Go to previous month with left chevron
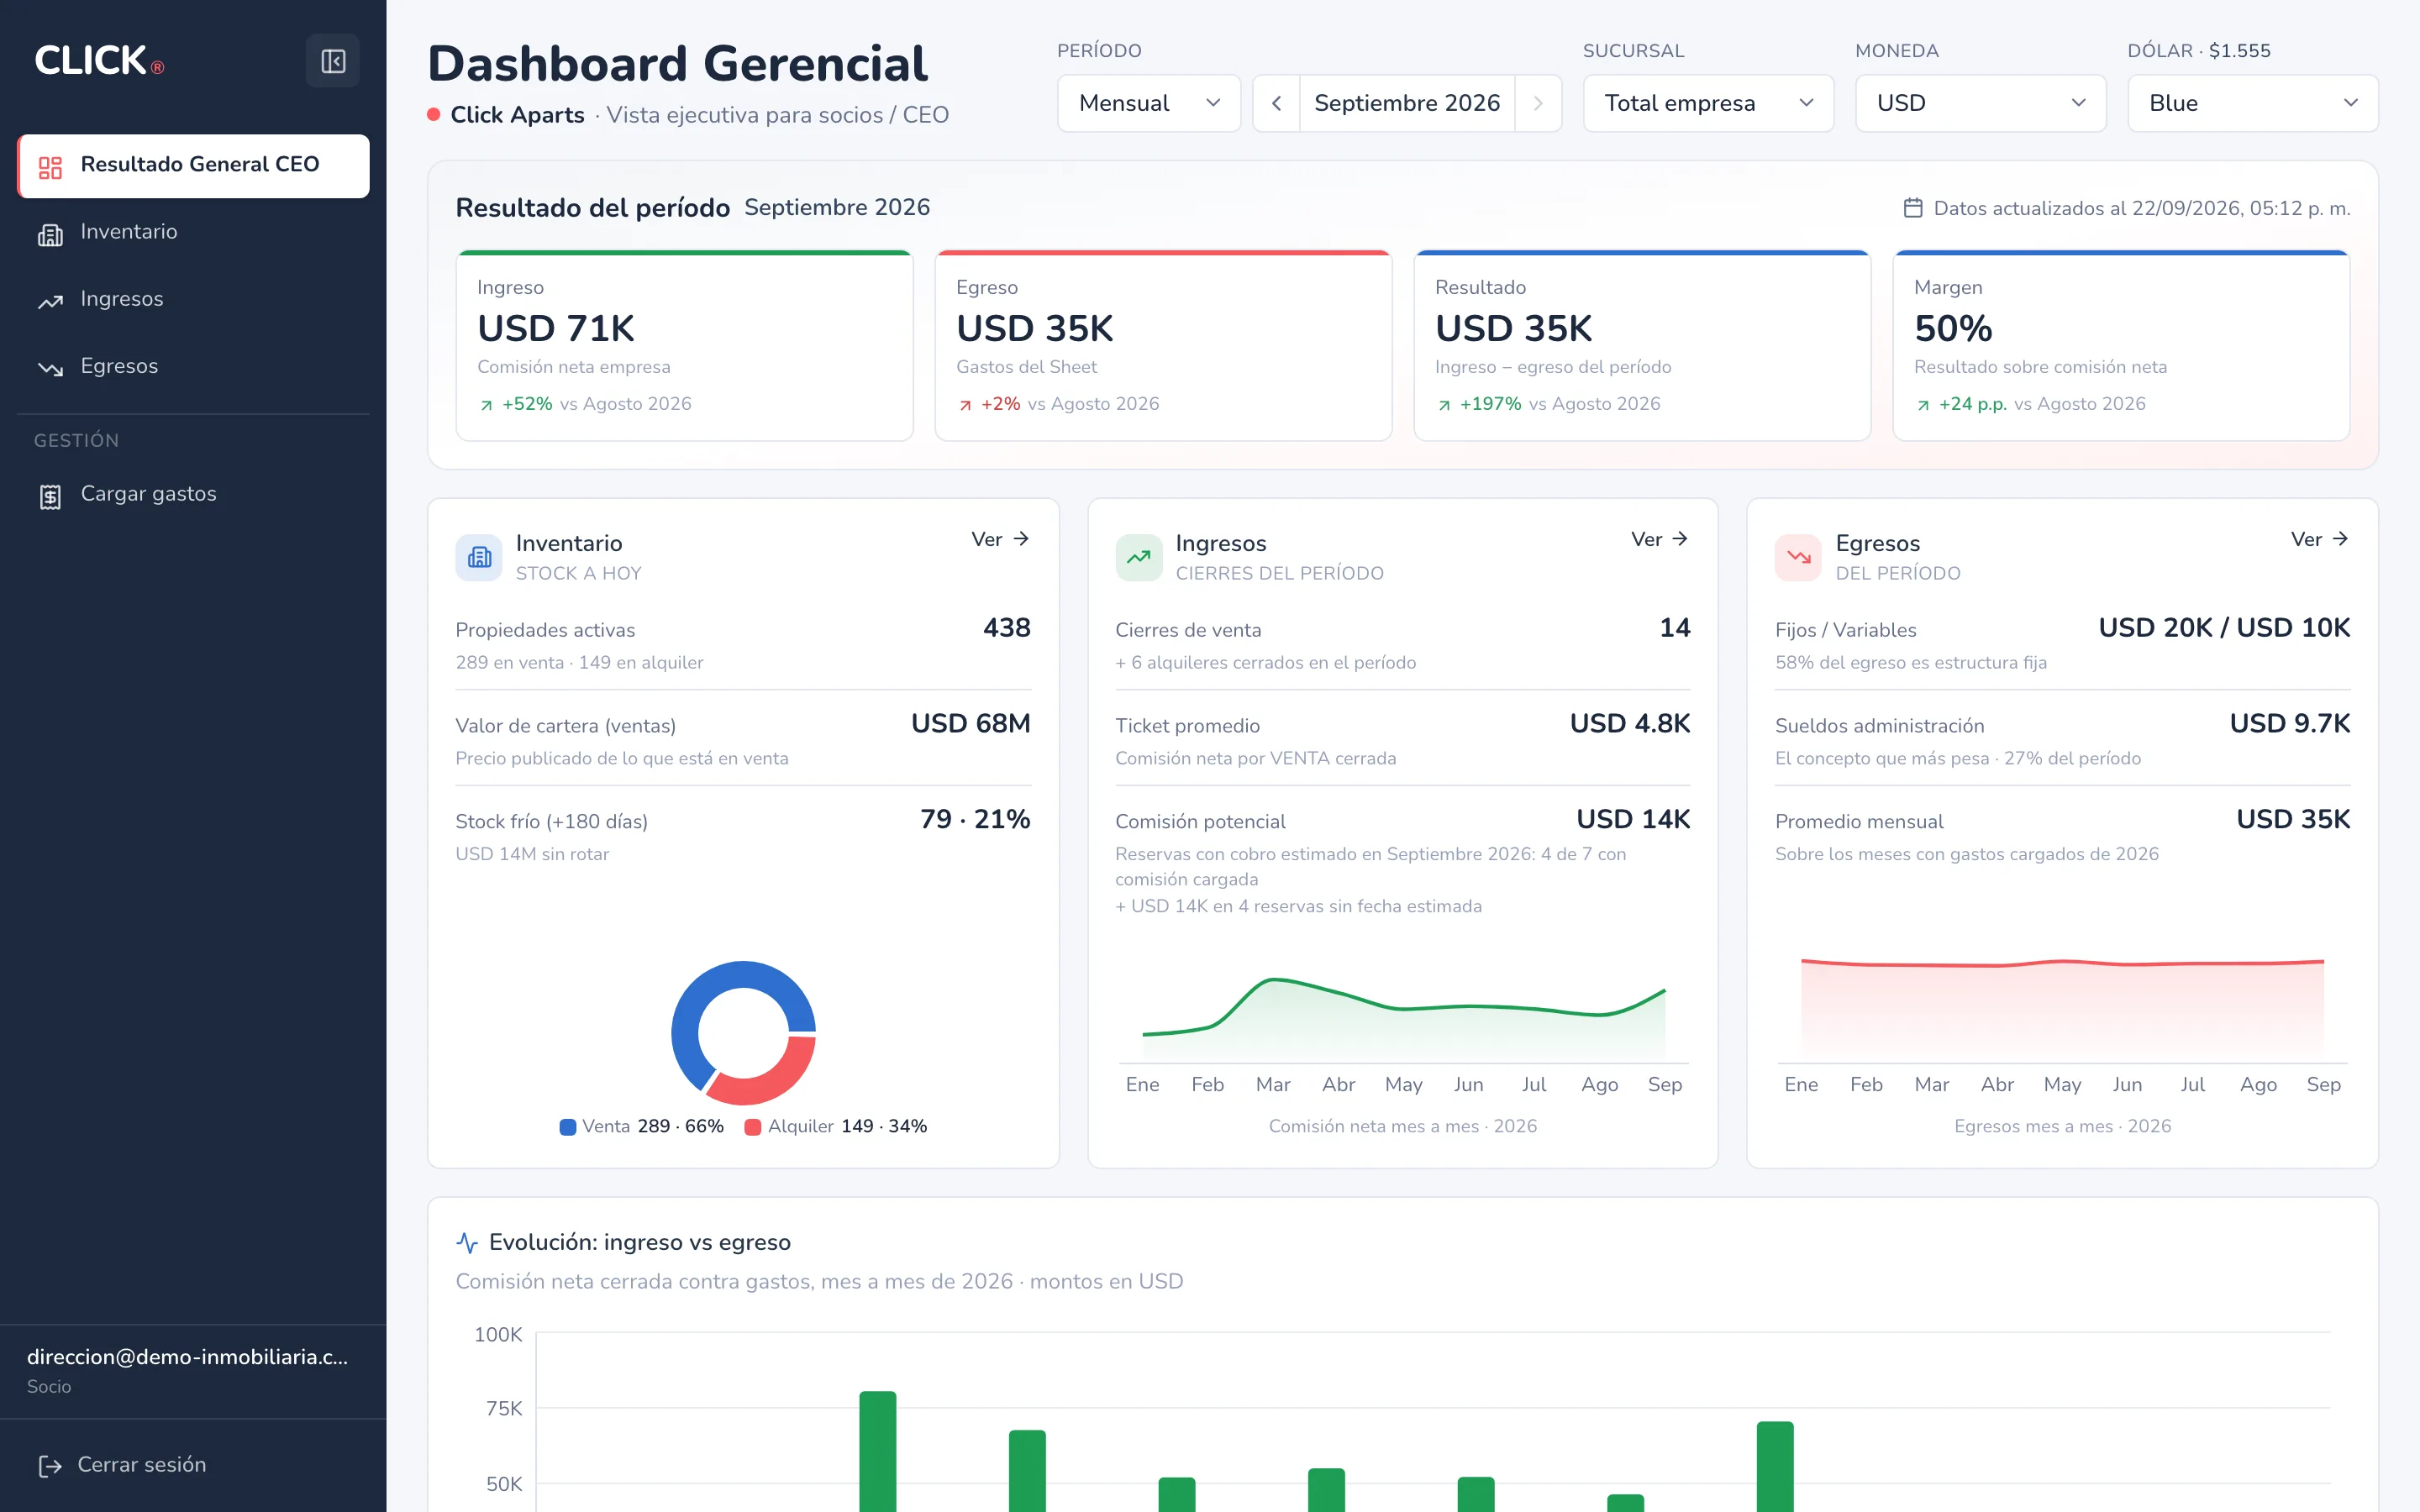The height and width of the screenshot is (1512, 2420). pyautogui.click(x=1277, y=103)
